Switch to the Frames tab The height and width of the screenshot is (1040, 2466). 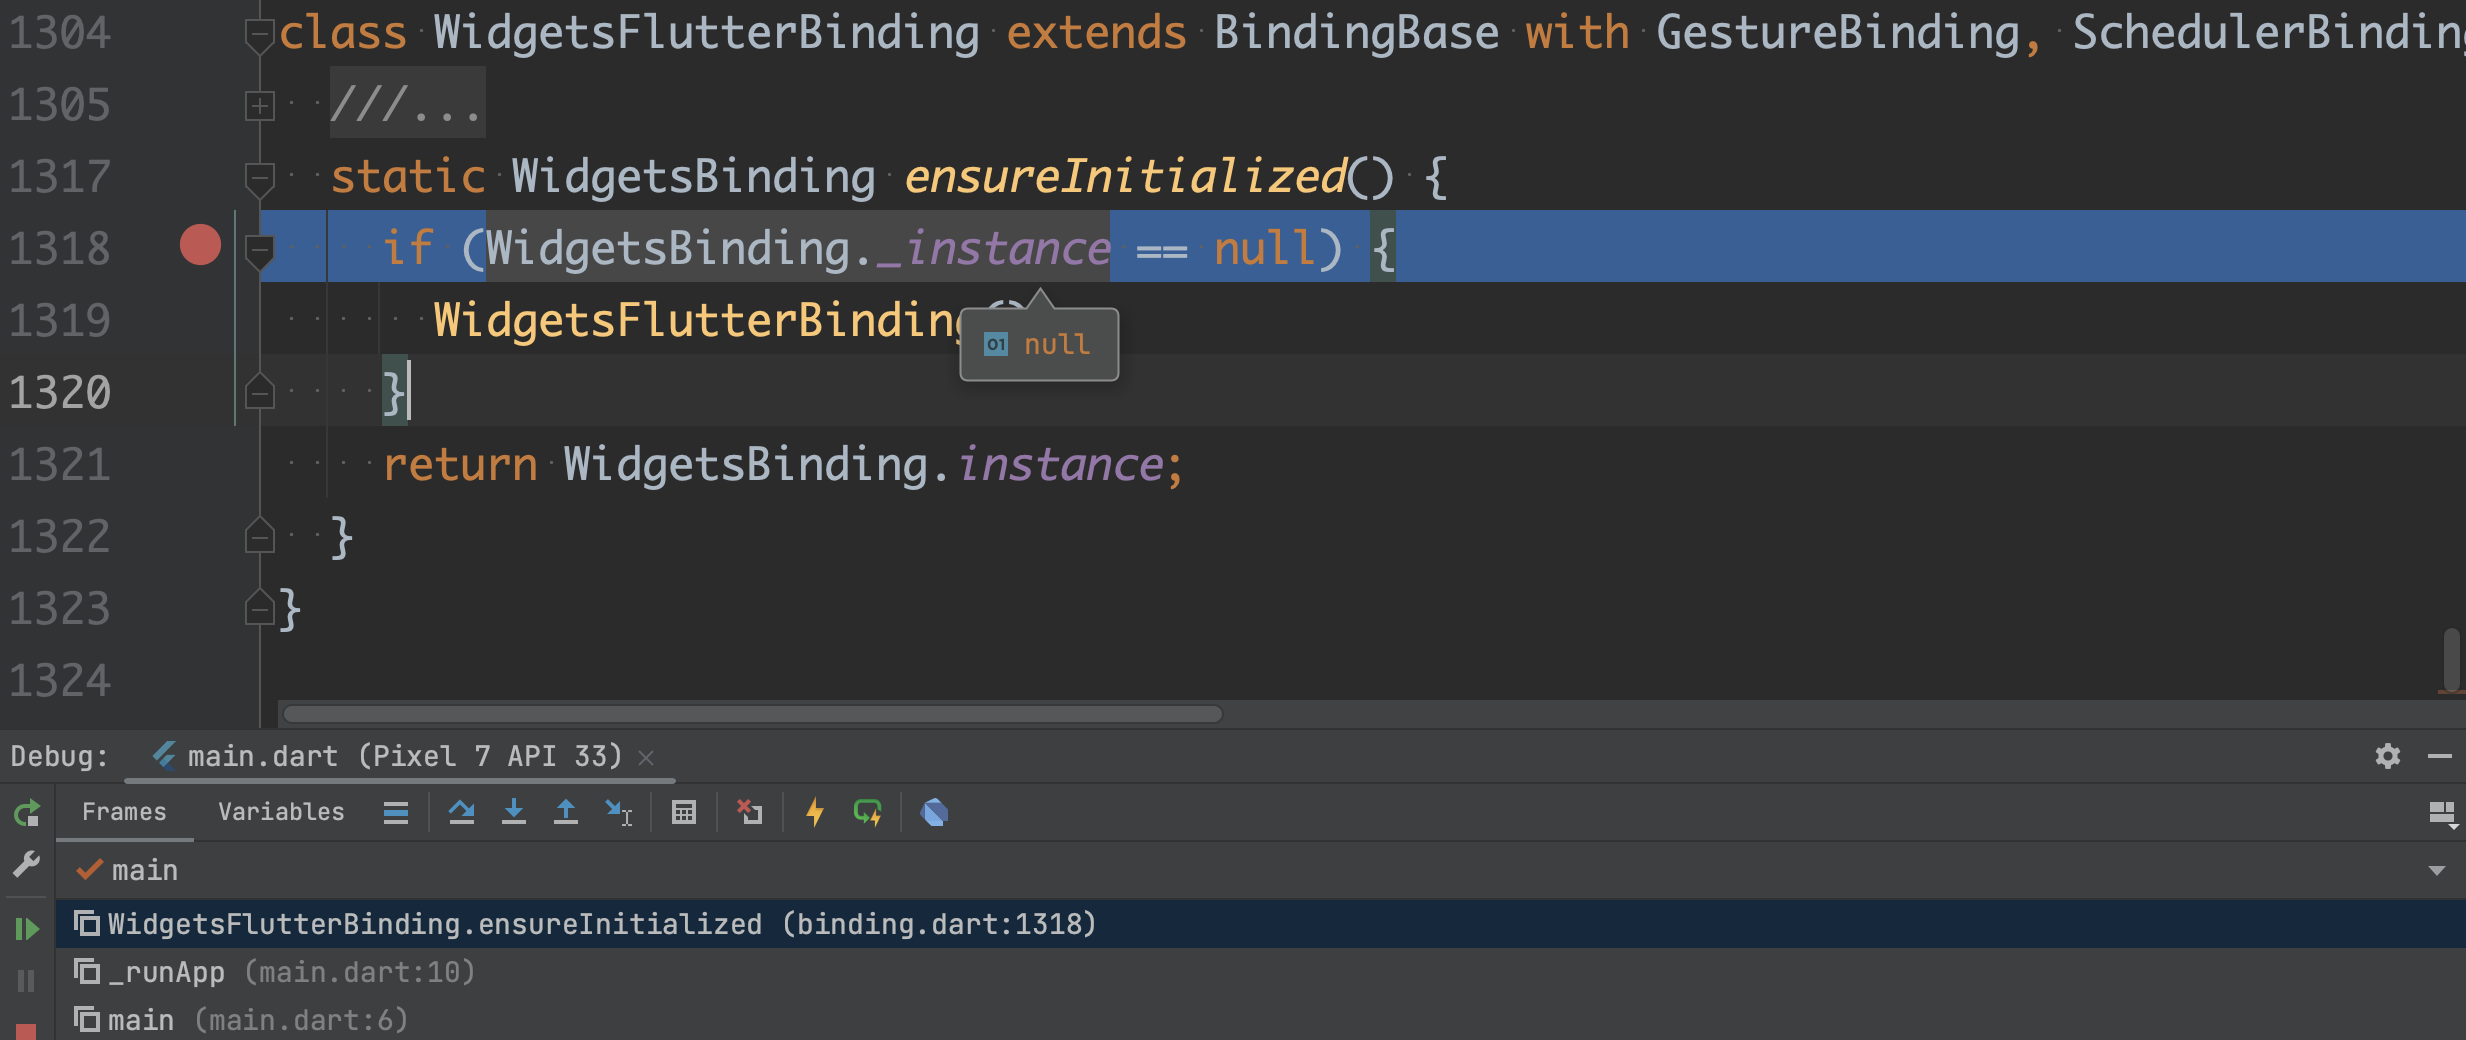click(x=124, y=812)
